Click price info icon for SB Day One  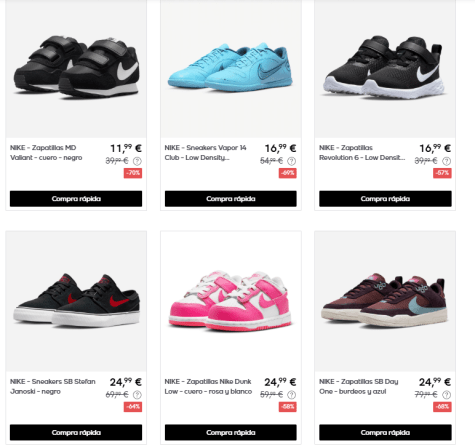(446, 395)
